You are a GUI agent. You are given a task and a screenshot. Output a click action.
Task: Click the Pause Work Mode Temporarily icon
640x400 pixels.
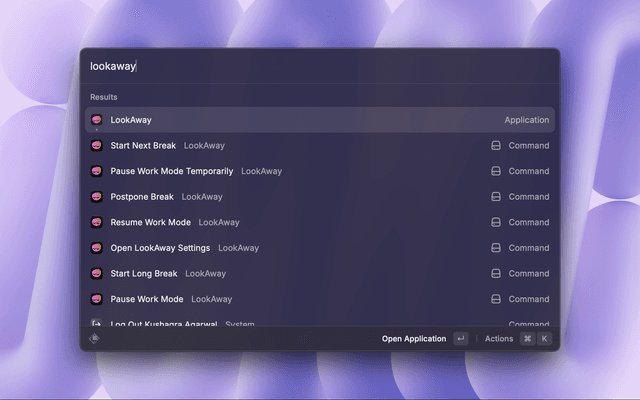(97, 171)
